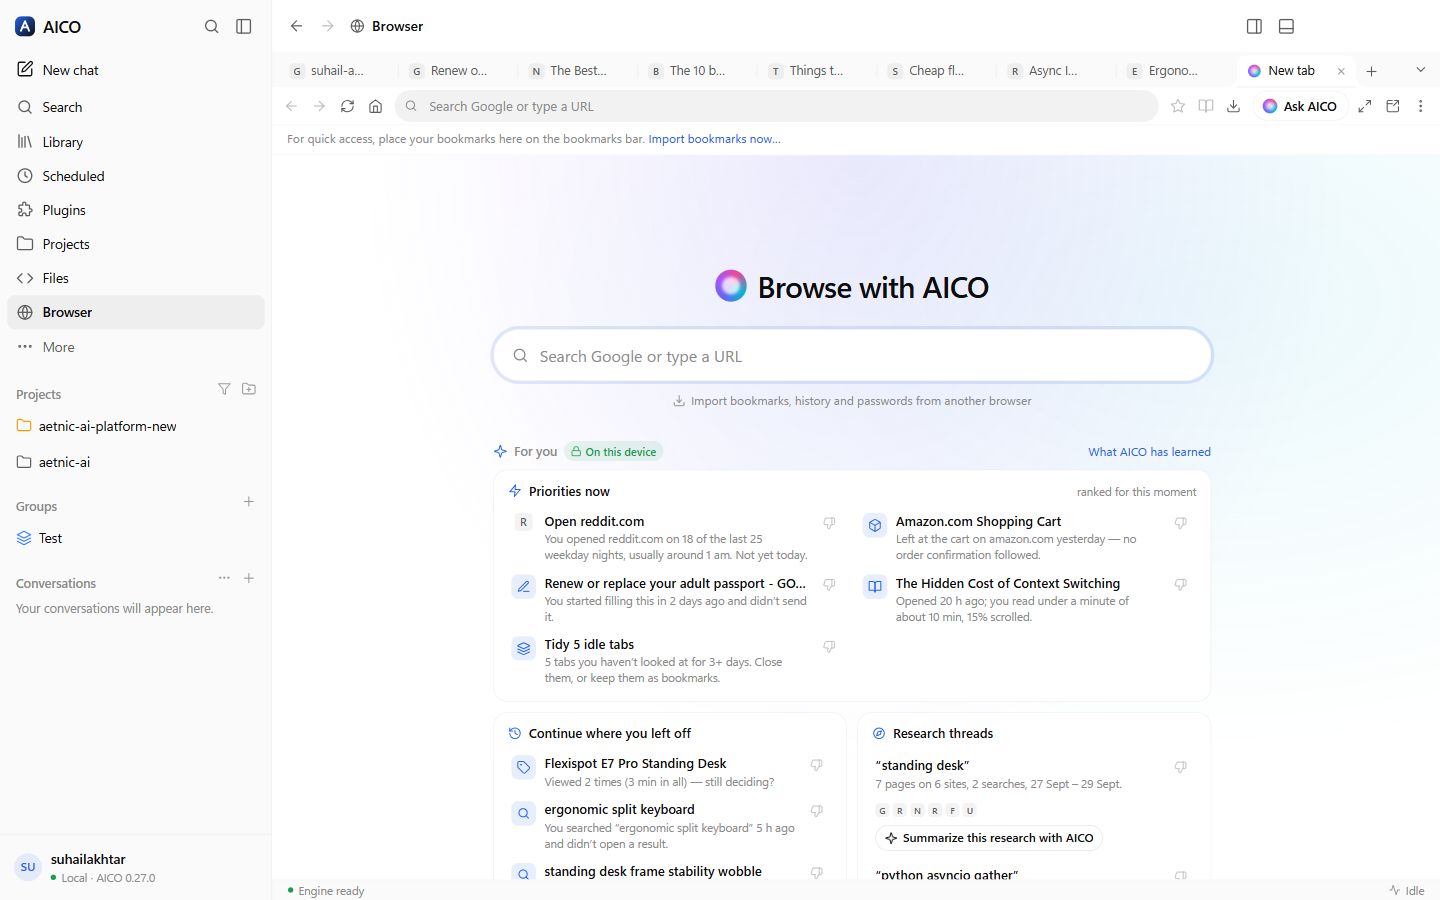Screen dimensions: 1440x900
Task: Open the Test group
Action: tap(136, 538)
